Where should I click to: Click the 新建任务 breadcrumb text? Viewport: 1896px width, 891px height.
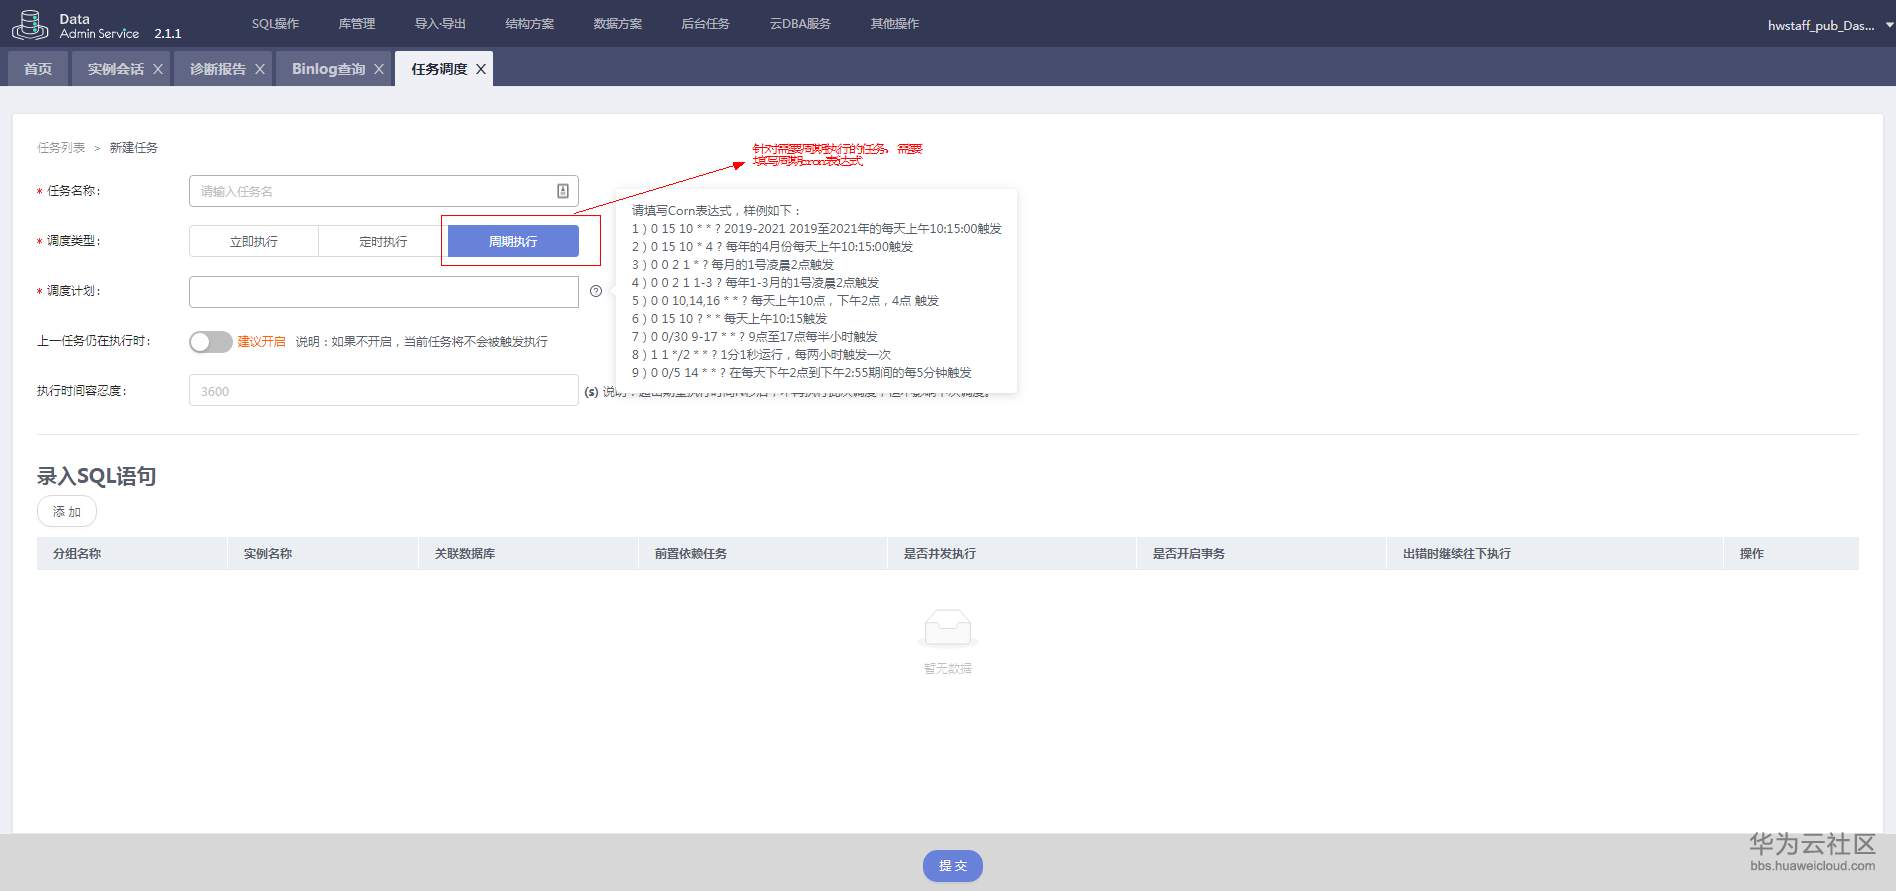(x=134, y=148)
